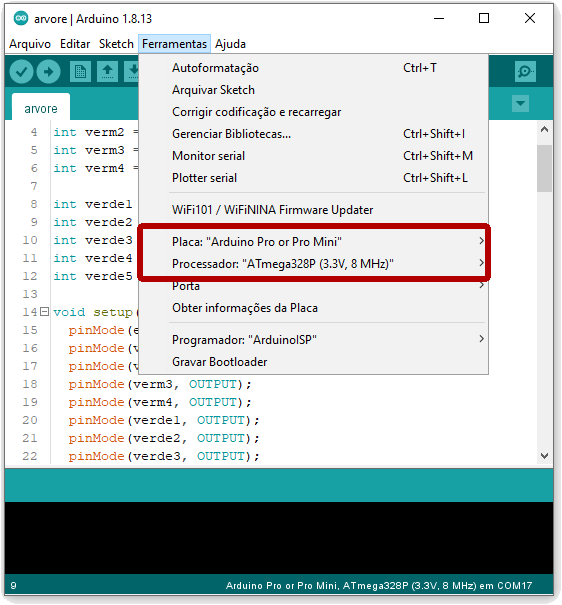The image size is (562, 605).
Task: Select Corrigir codificação e recarregar
Action: coord(313,112)
